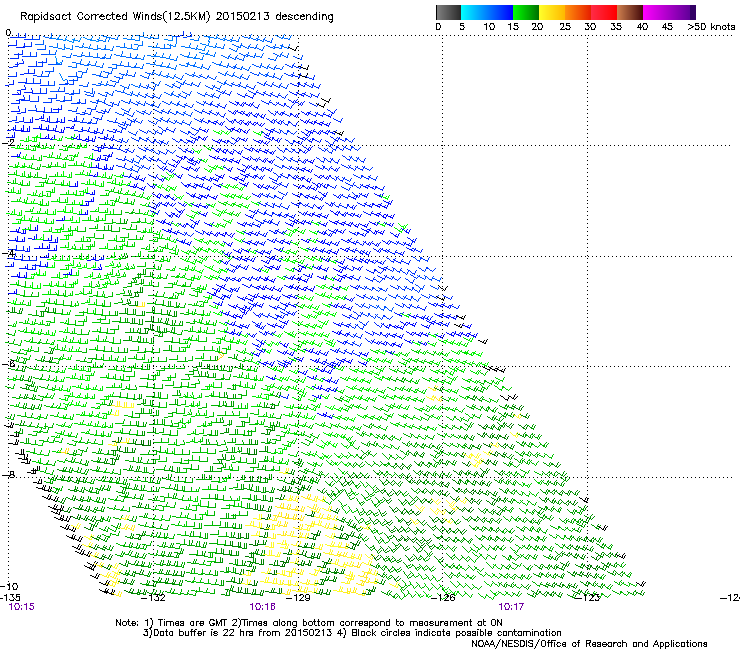Click the red 30-35 knots legend swatch
The width and height of the screenshot is (740, 650).
(x=604, y=12)
